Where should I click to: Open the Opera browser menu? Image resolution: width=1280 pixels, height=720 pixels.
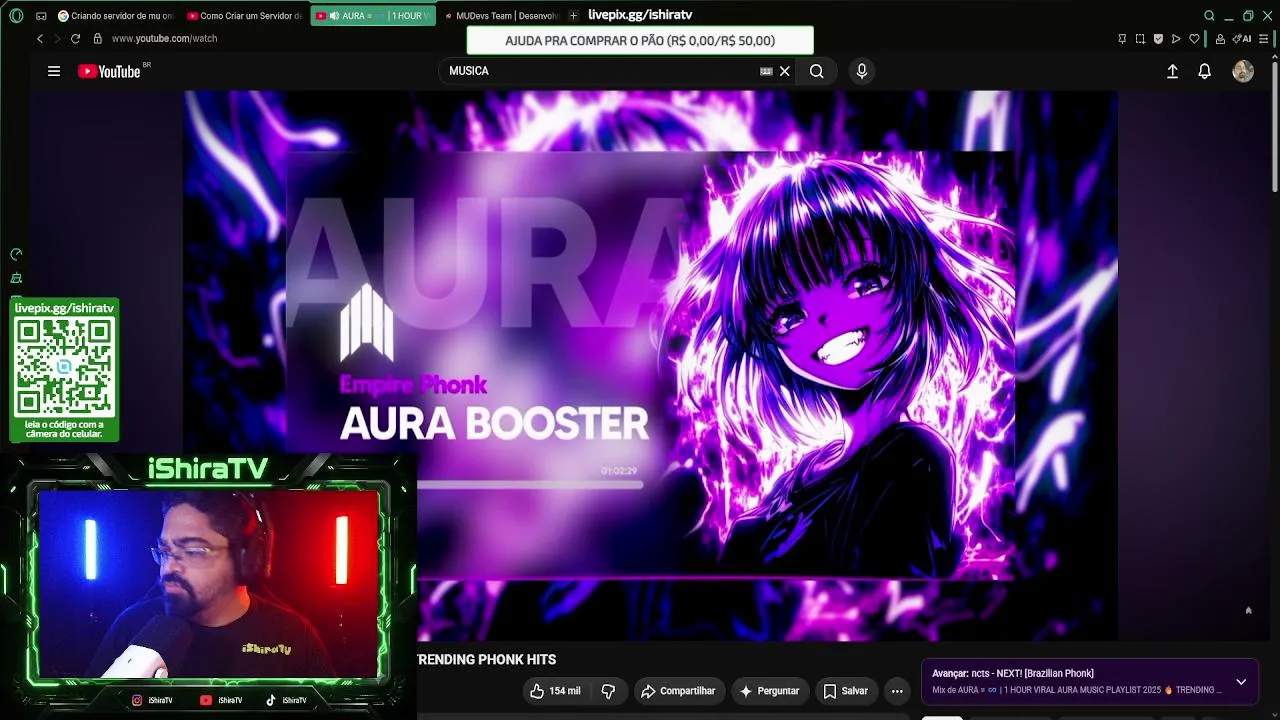[x=16, y=16]
